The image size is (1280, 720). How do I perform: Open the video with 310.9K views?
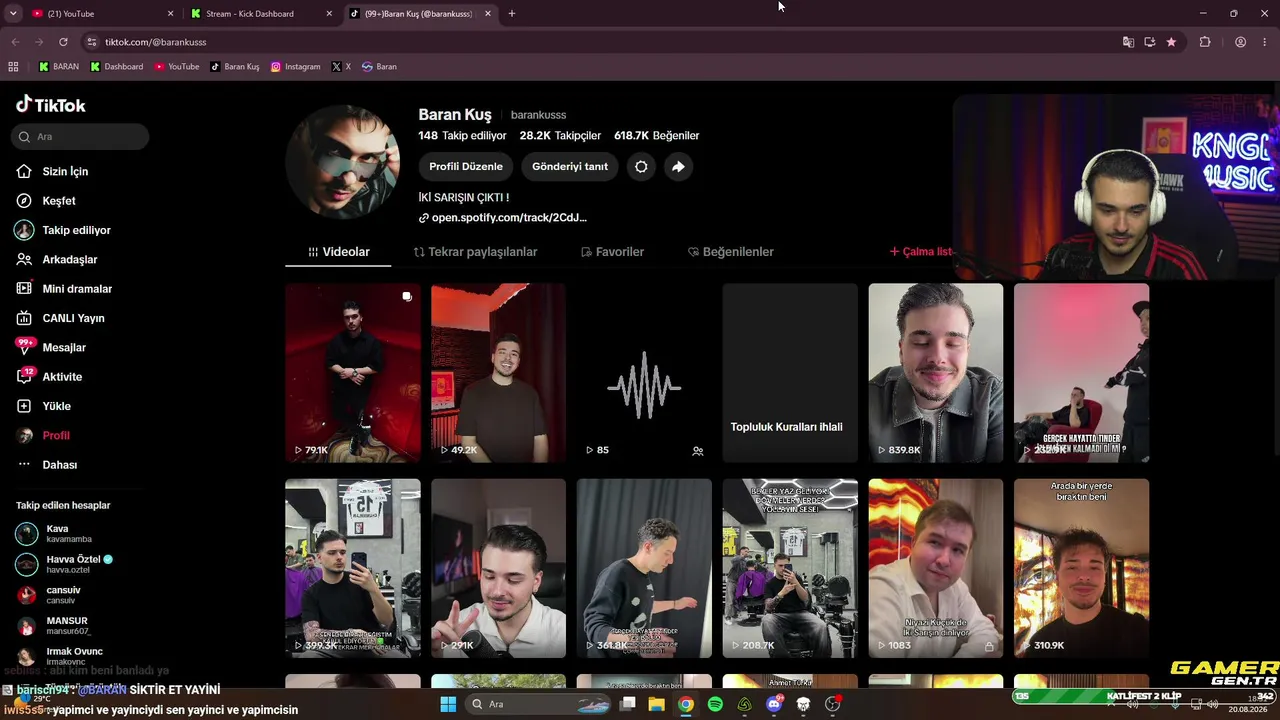[1081, 568]
